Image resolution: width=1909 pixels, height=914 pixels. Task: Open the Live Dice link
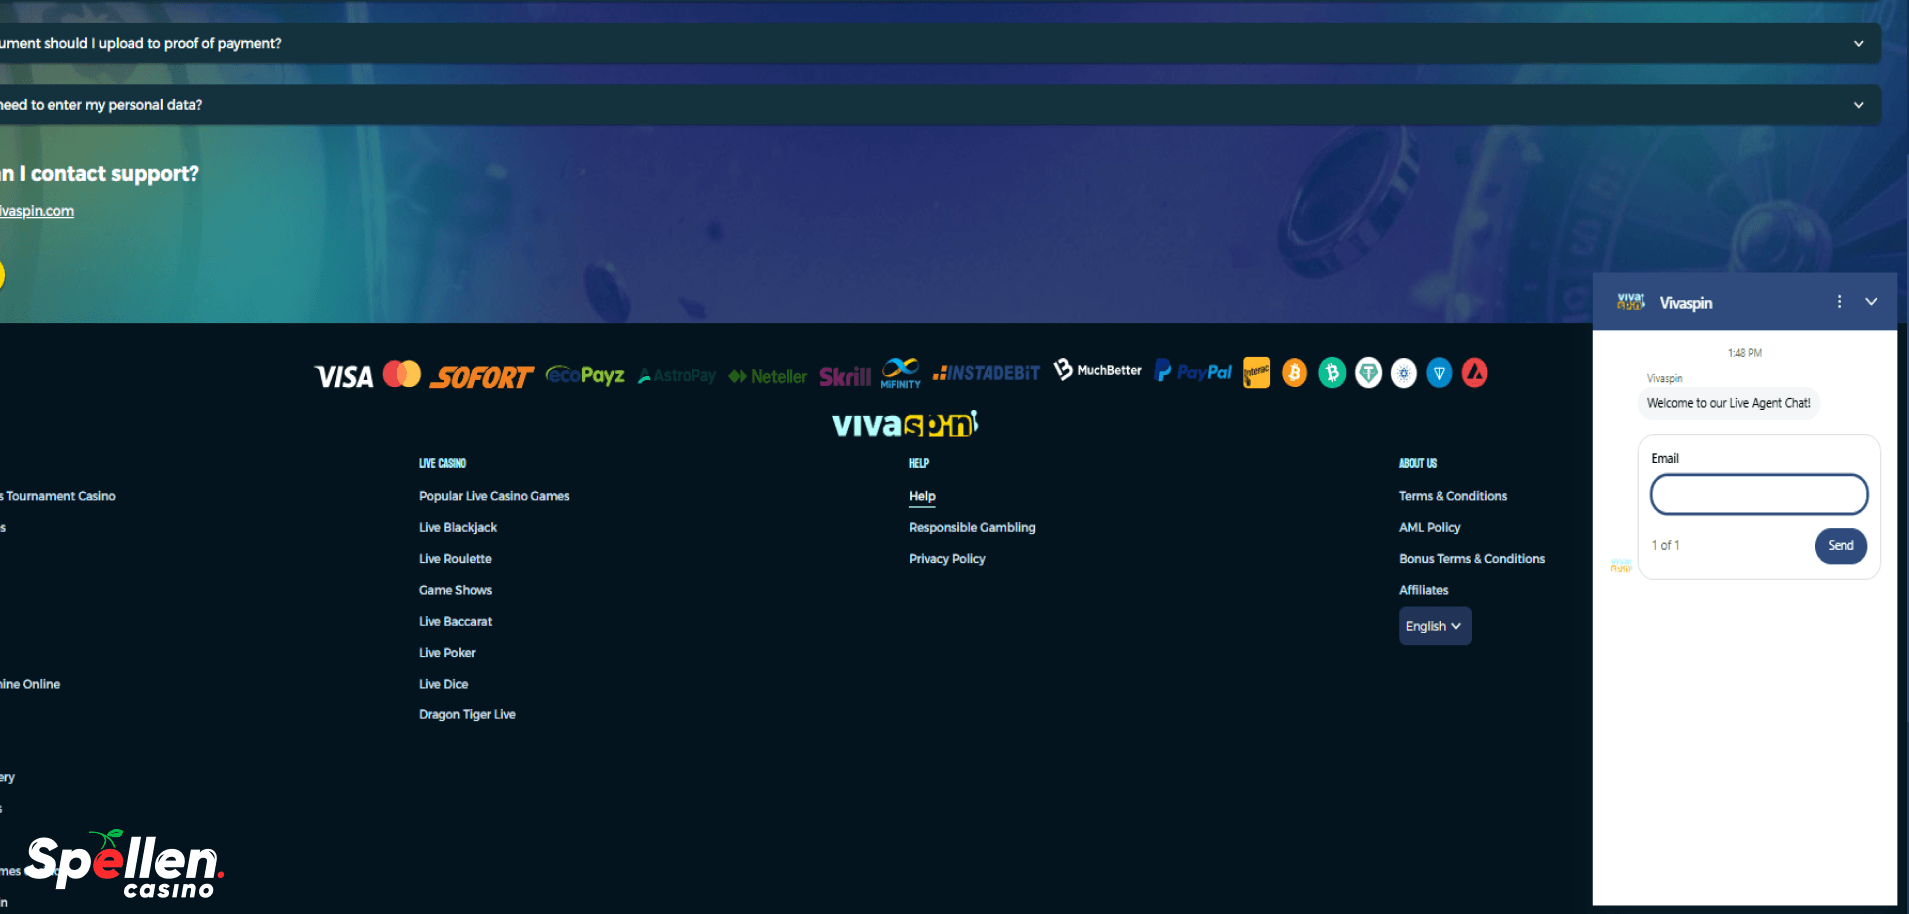[443, 684]
